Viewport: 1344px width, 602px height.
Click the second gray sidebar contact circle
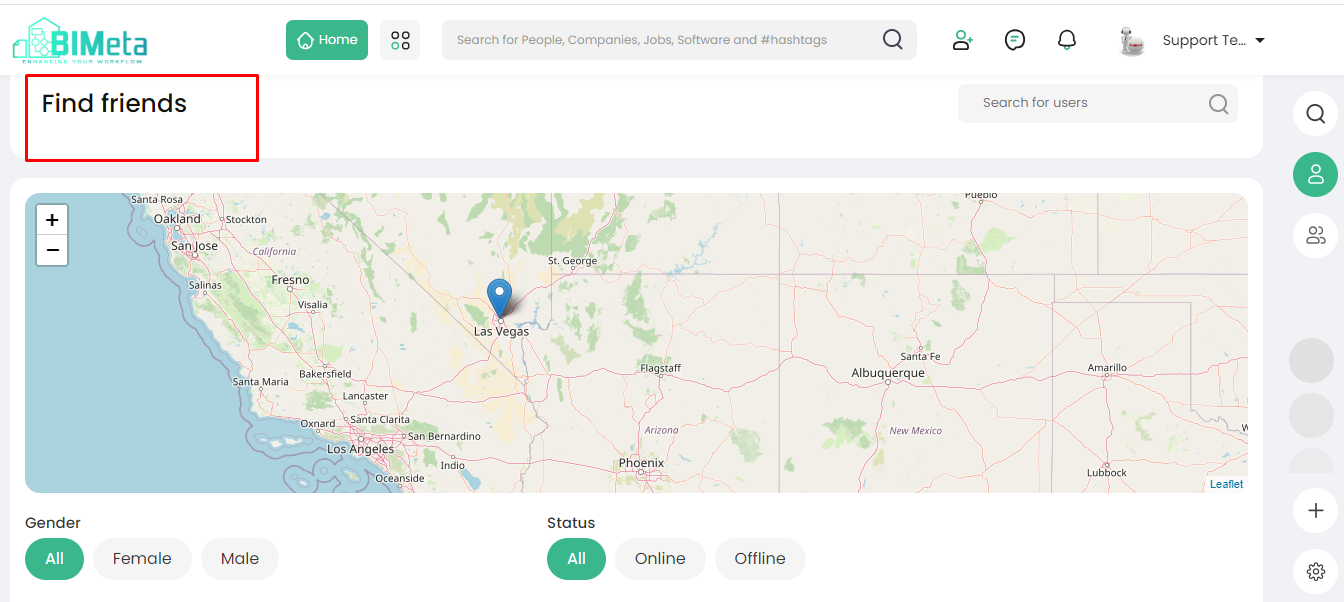coord(1311,415)
